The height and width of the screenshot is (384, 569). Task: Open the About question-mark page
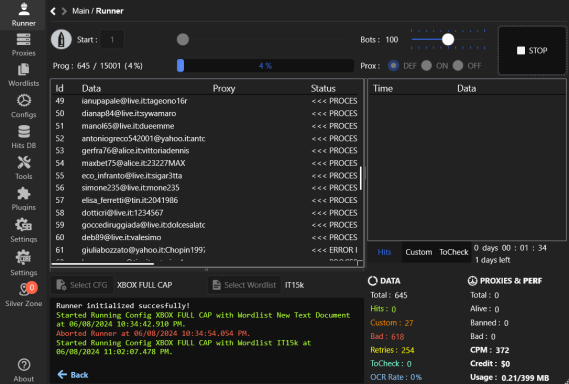pos(24,370)
